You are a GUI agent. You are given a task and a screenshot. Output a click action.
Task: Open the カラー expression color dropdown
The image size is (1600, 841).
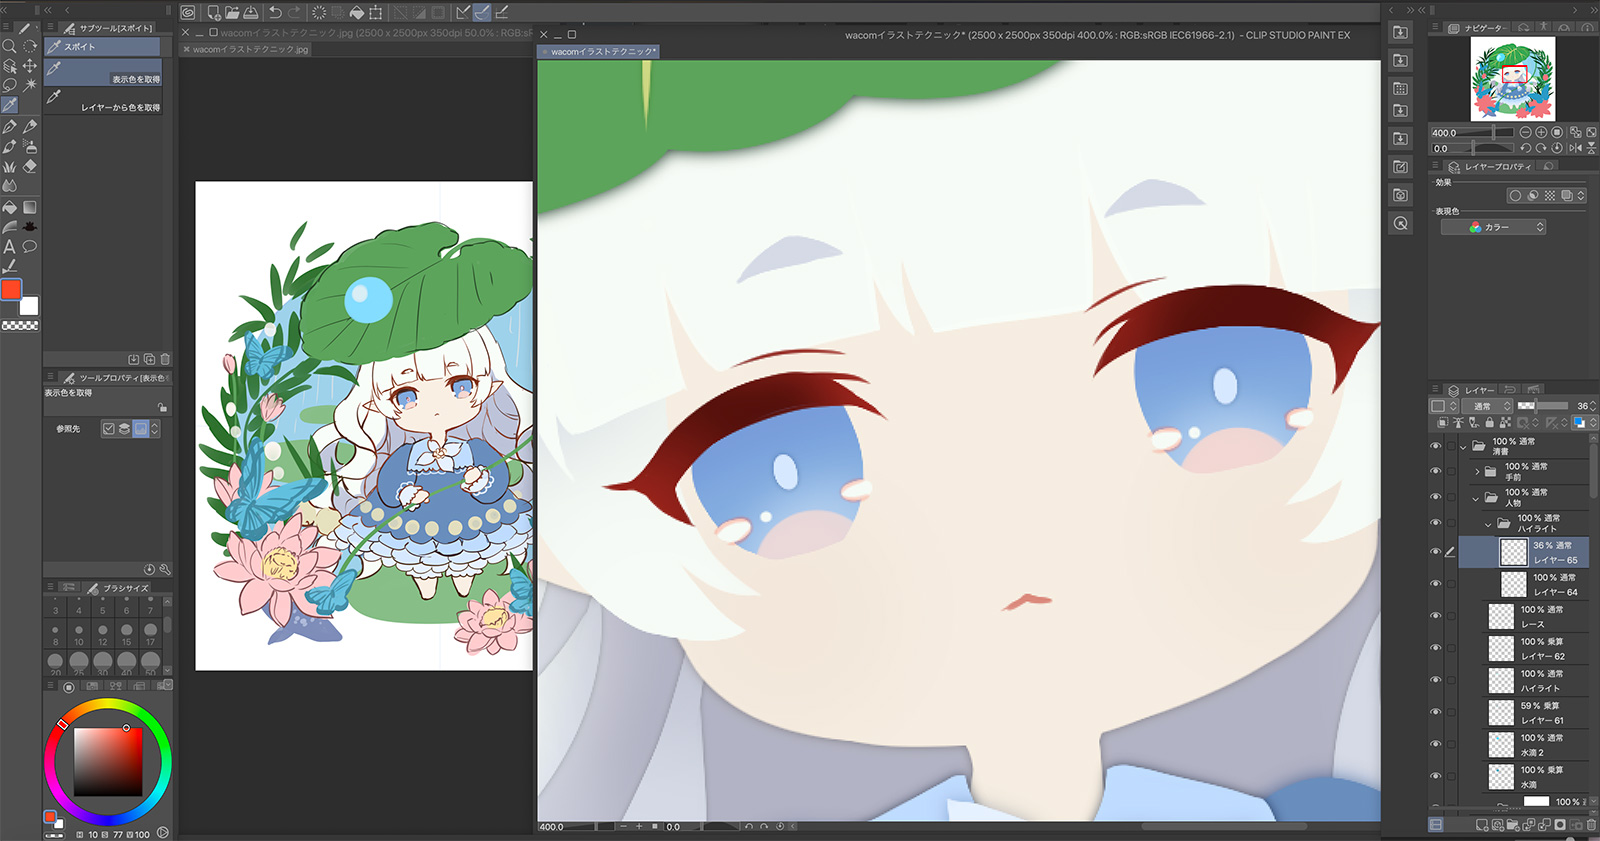[1493, 227]
